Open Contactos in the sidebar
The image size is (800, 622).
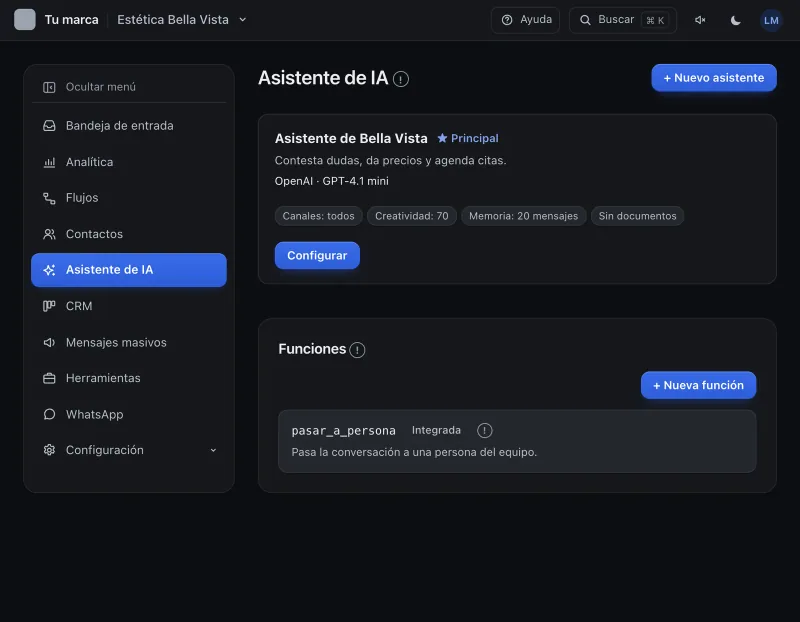[129, 234]
